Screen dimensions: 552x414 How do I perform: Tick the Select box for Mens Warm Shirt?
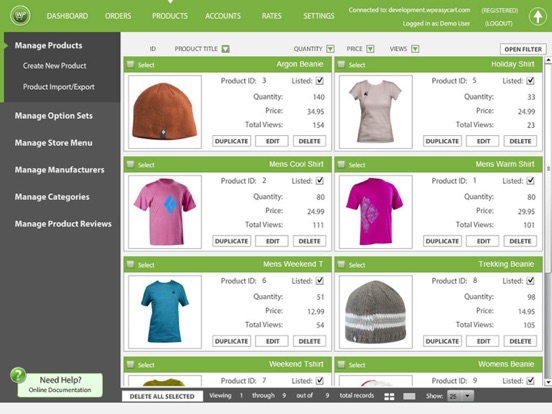(341, 164)
